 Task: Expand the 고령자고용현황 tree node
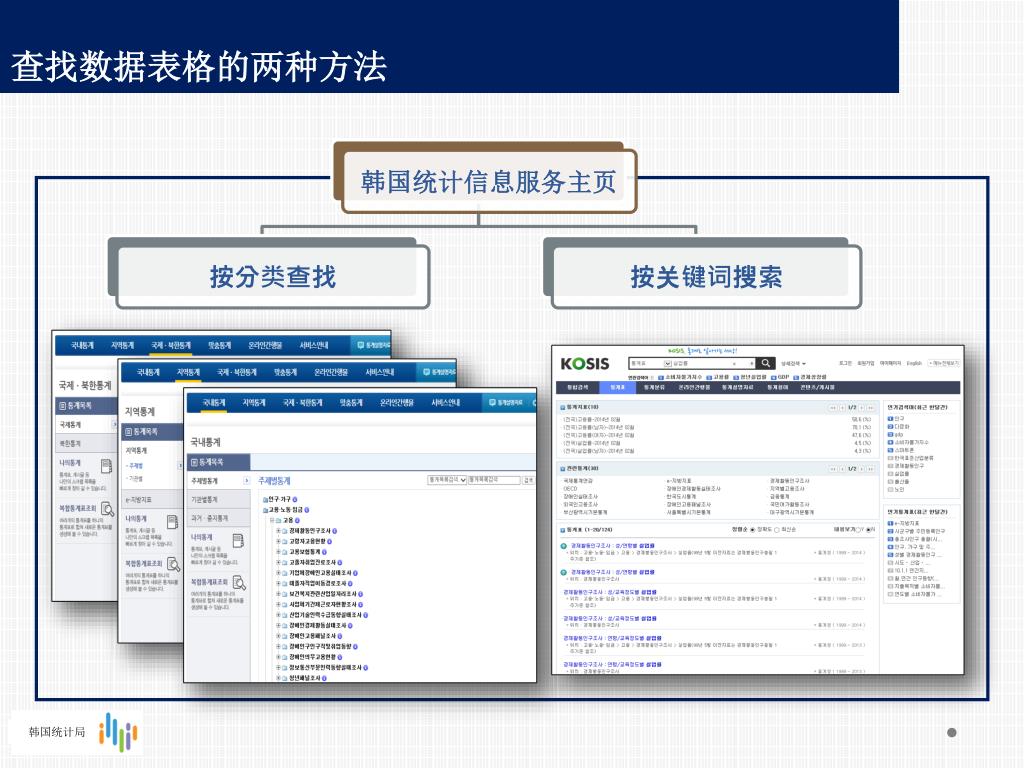[x=278, y=541]
